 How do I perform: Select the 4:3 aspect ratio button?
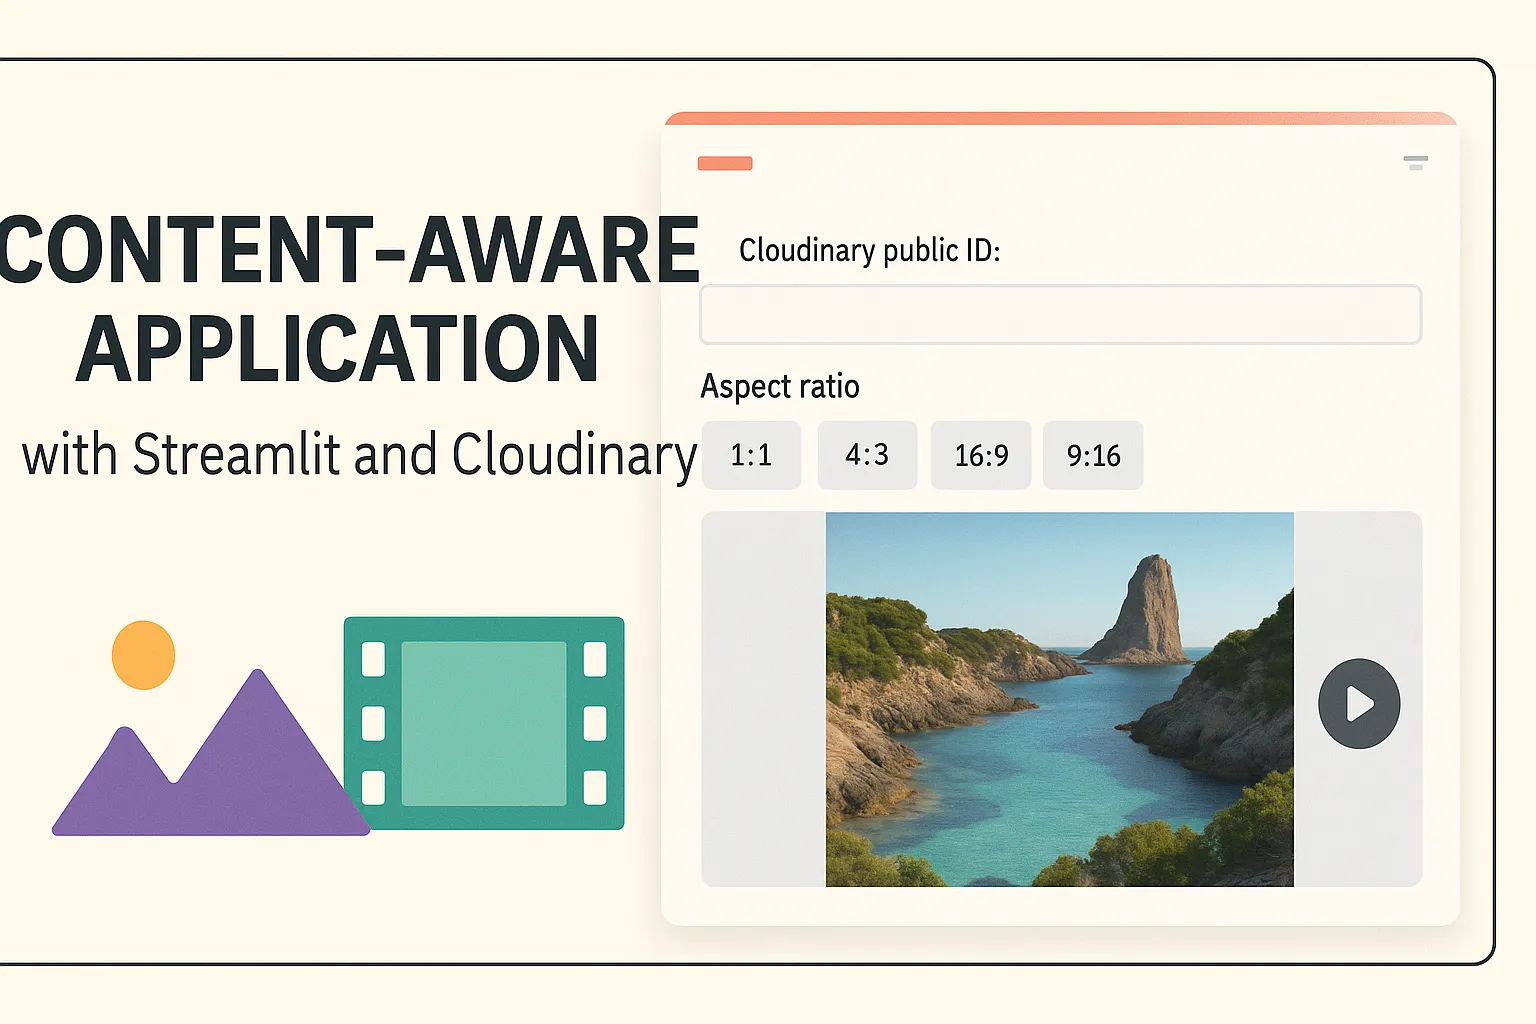click(867, 455)
